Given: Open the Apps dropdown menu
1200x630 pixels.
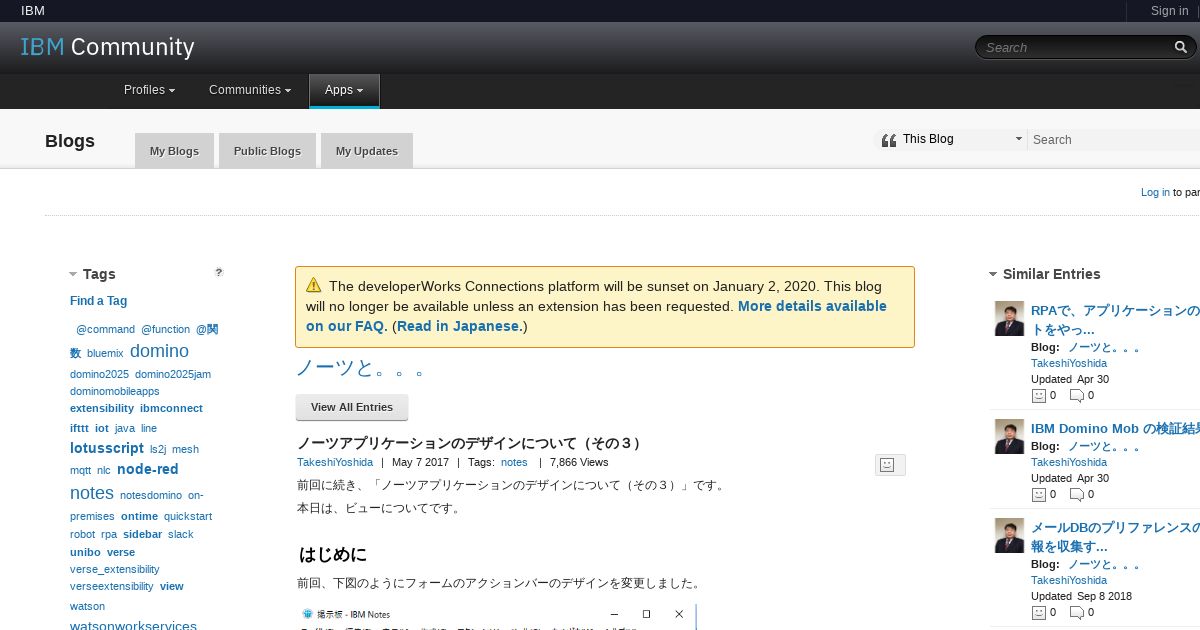Looking at the screenshot, I should [x=344, y=90].
